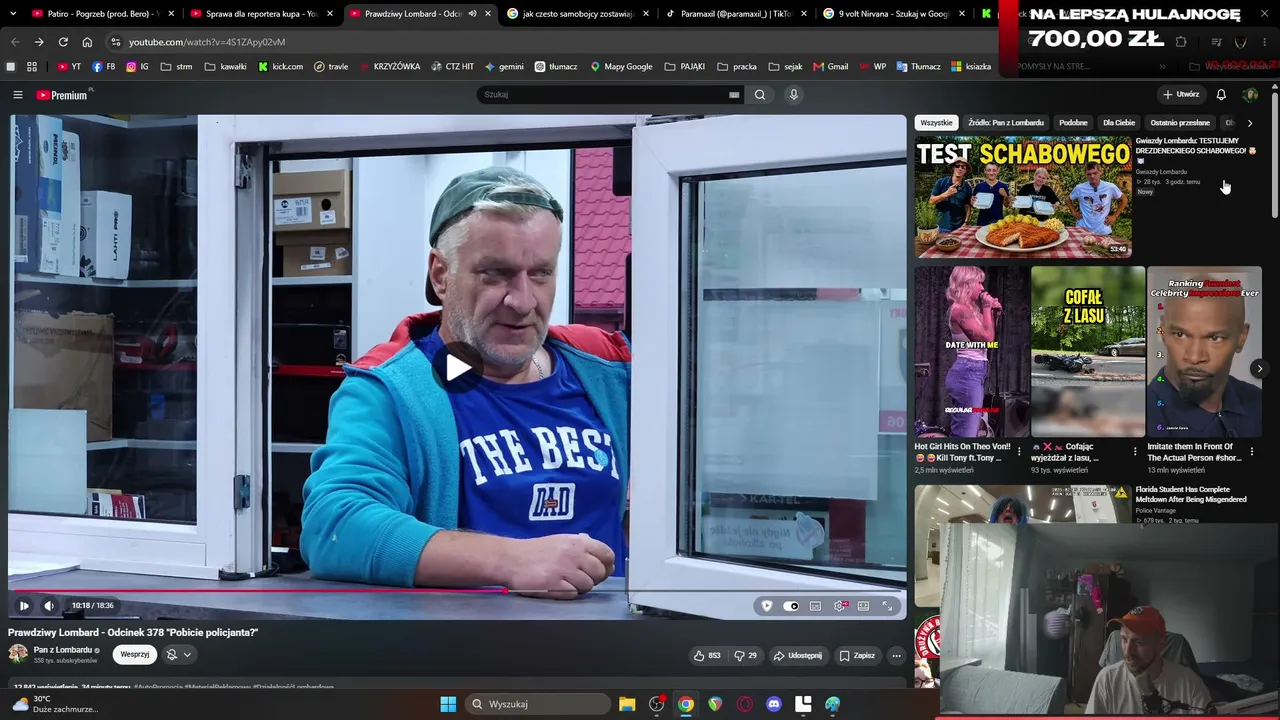Click the YouTube search input field

(603, 95)
